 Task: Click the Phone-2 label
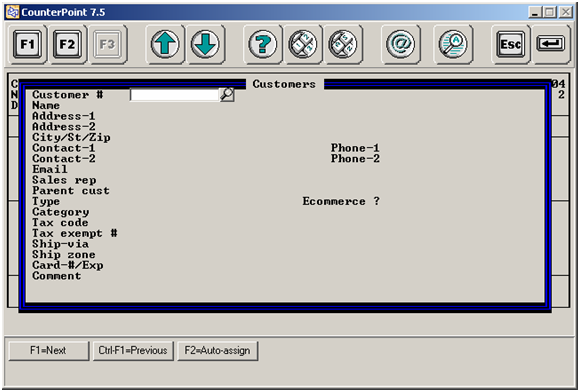[355, 159]
